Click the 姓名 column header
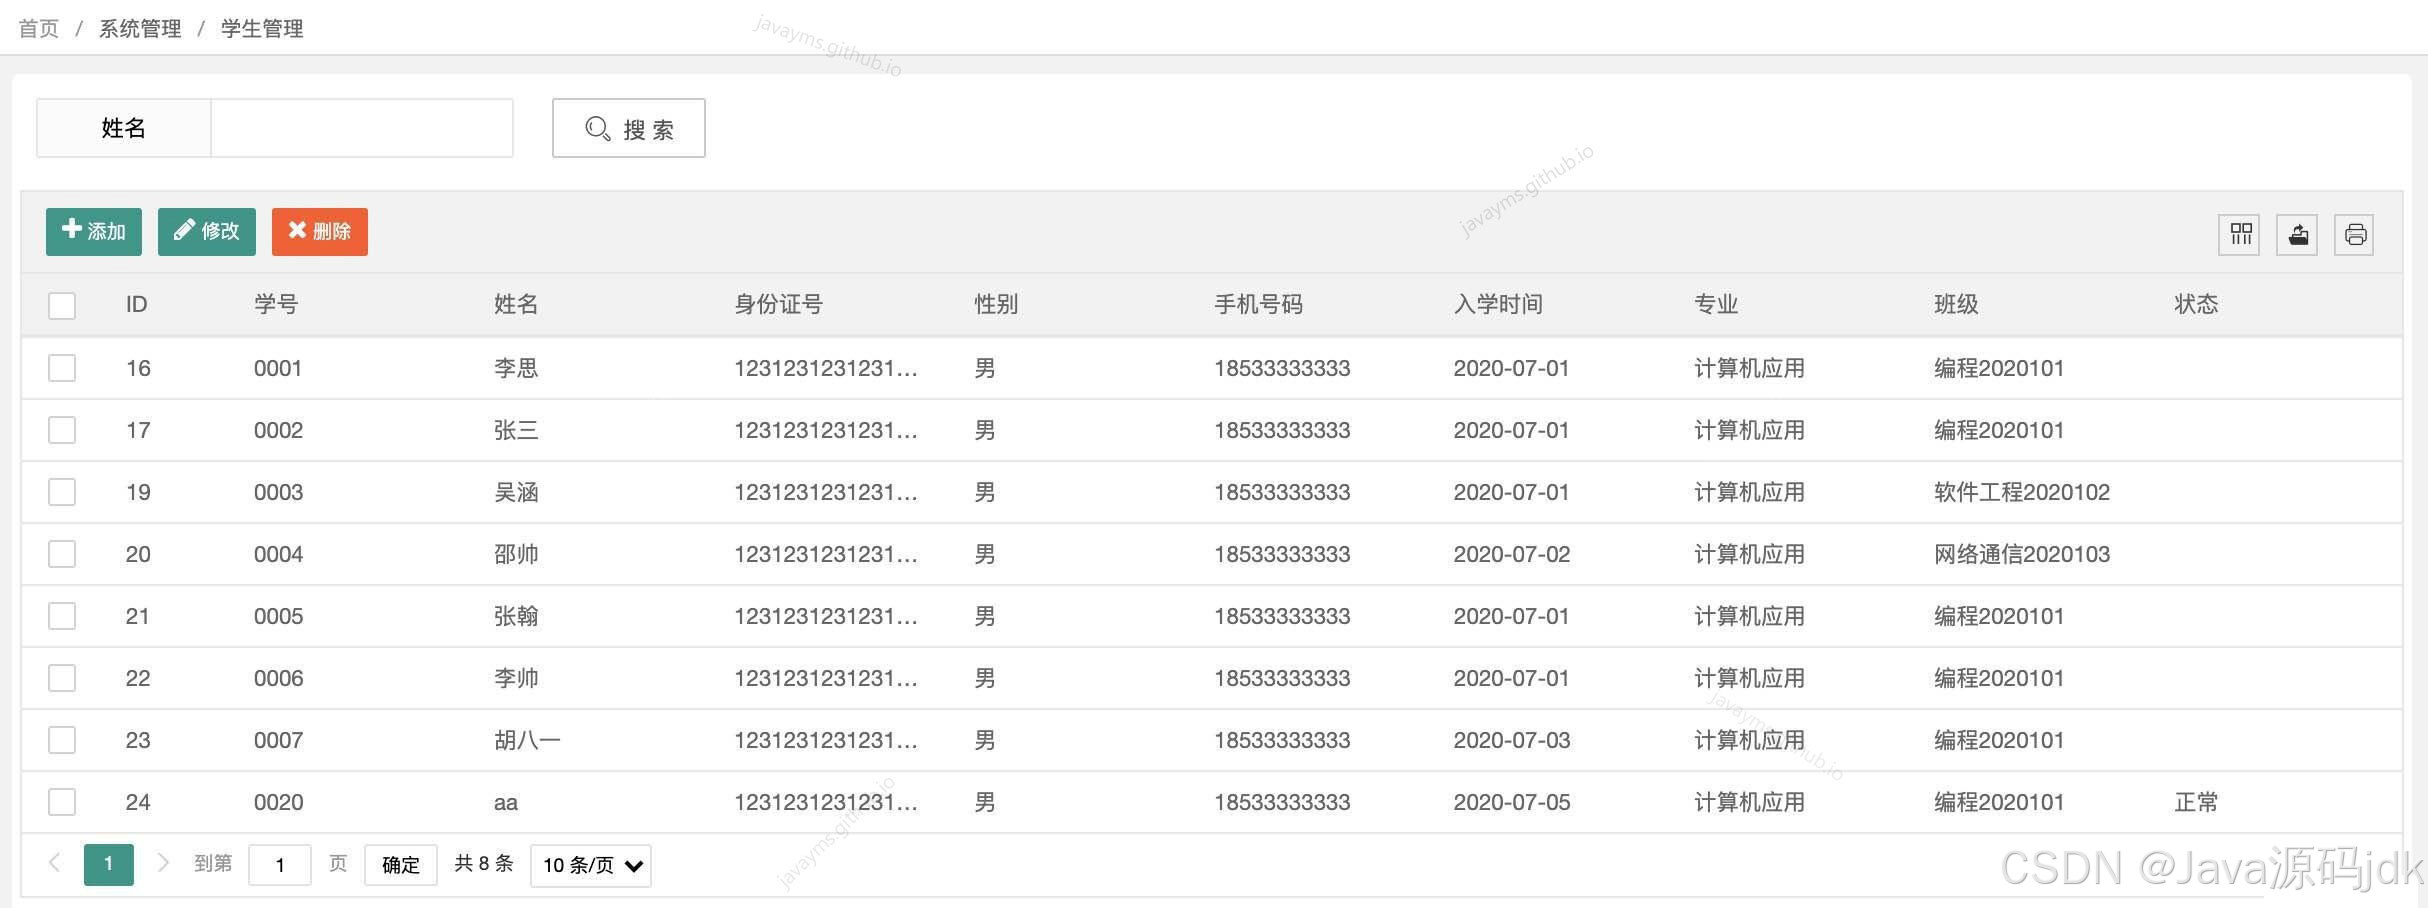2428x908 pixels. click(516, 304)
